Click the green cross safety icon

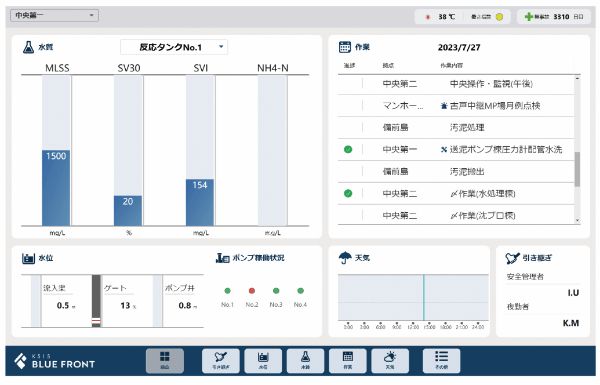pyautogui.click(x=528, y=16)
